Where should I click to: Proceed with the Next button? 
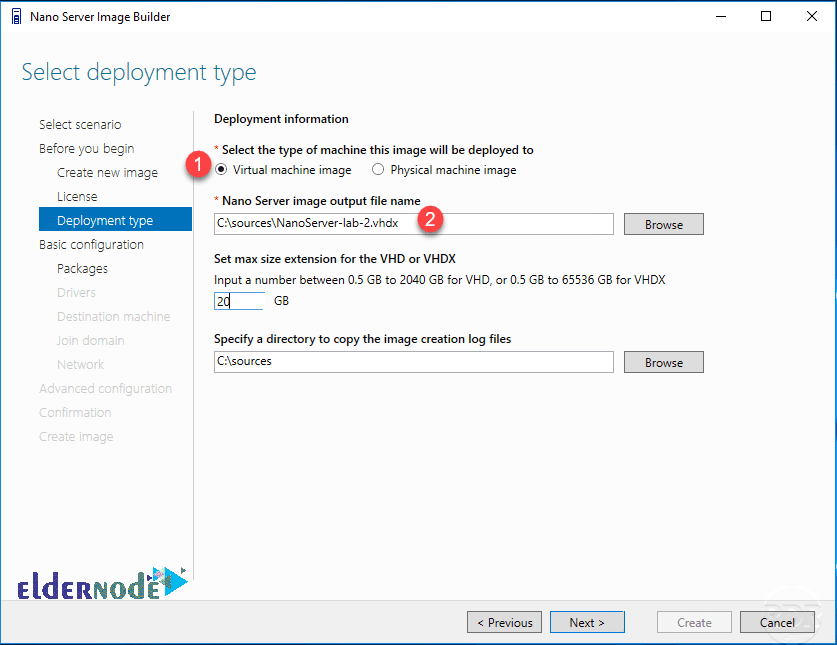(587, 623)
